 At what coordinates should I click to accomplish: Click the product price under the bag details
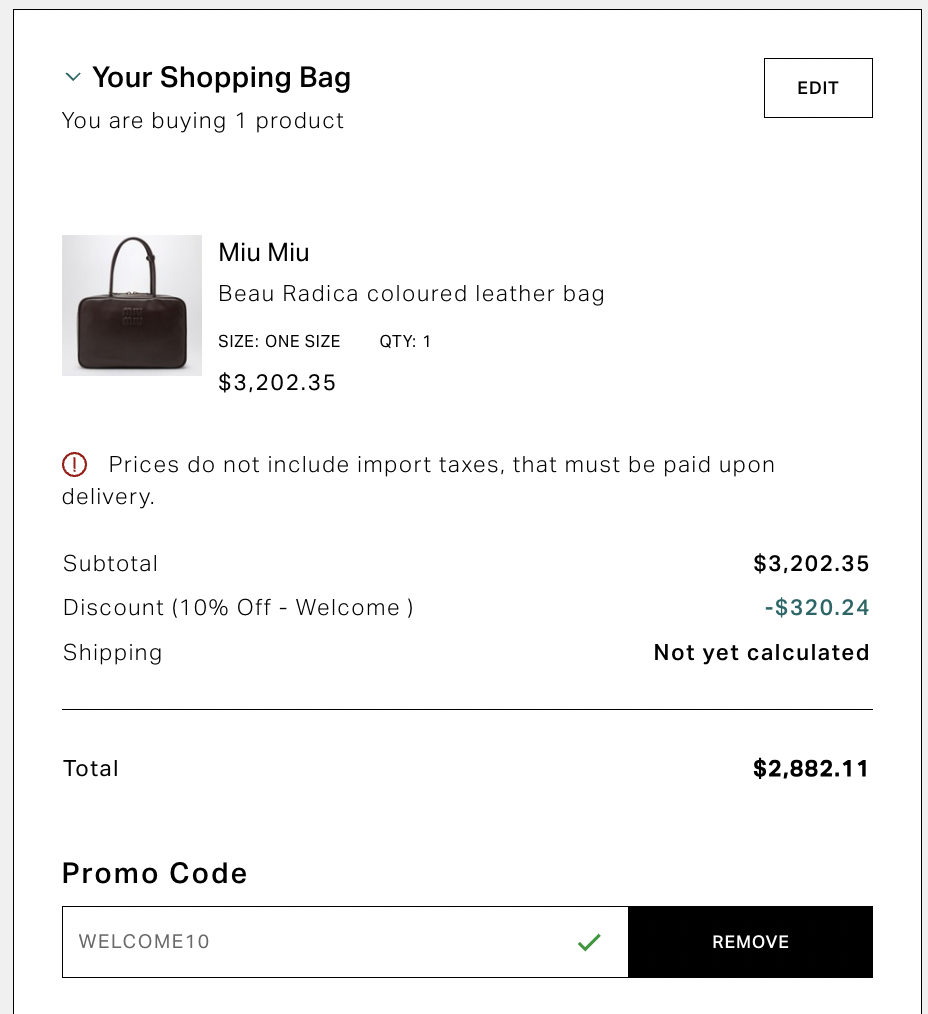coord(277,382)
